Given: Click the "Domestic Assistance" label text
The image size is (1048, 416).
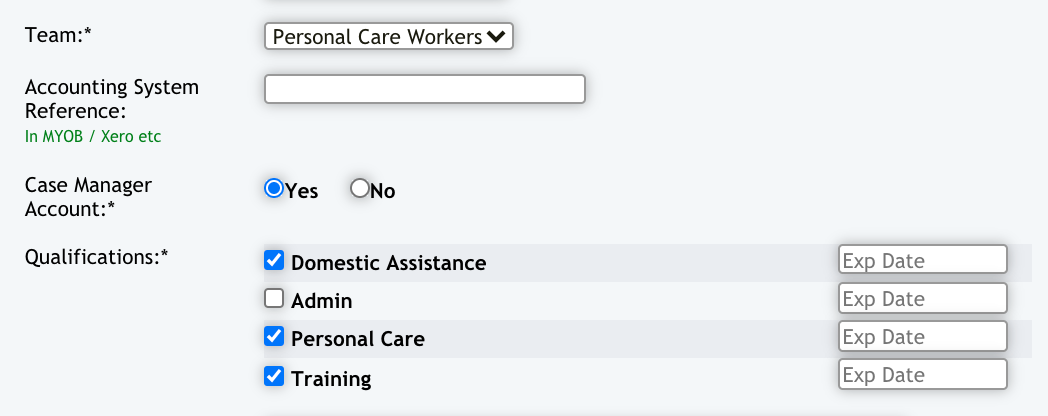Looking at the screenshot, I should coord(388,263).
